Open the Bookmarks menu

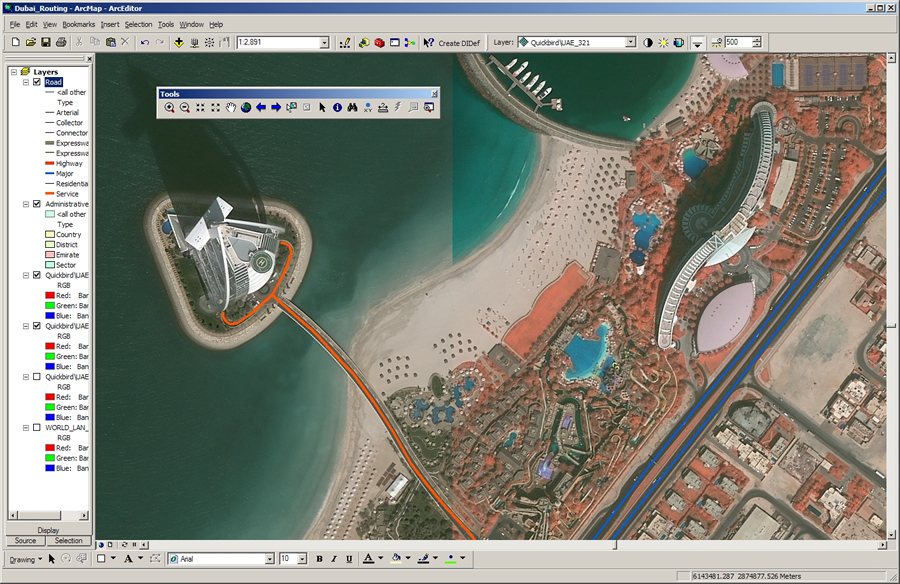79,25
